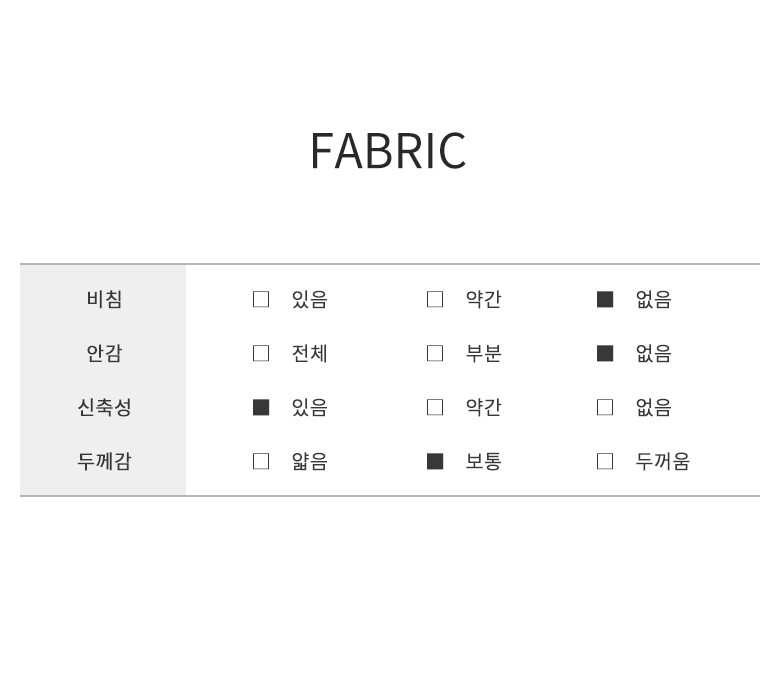Uncheck the filled 없음 box in 비침 row
This screenshot has width=780, height=693.
point(605,299)
